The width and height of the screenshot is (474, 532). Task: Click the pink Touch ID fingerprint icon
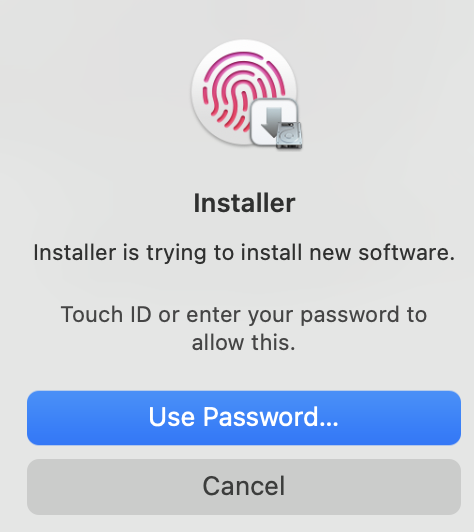coord(244,92)
